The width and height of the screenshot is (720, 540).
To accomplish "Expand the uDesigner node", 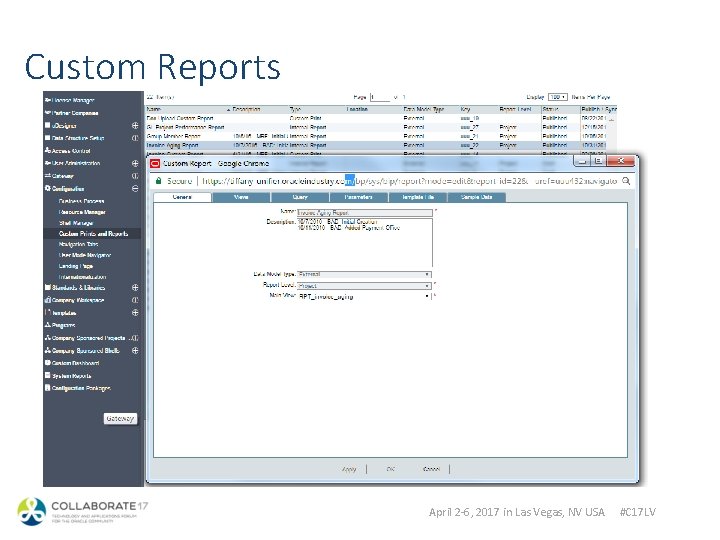I will (135, 125).
